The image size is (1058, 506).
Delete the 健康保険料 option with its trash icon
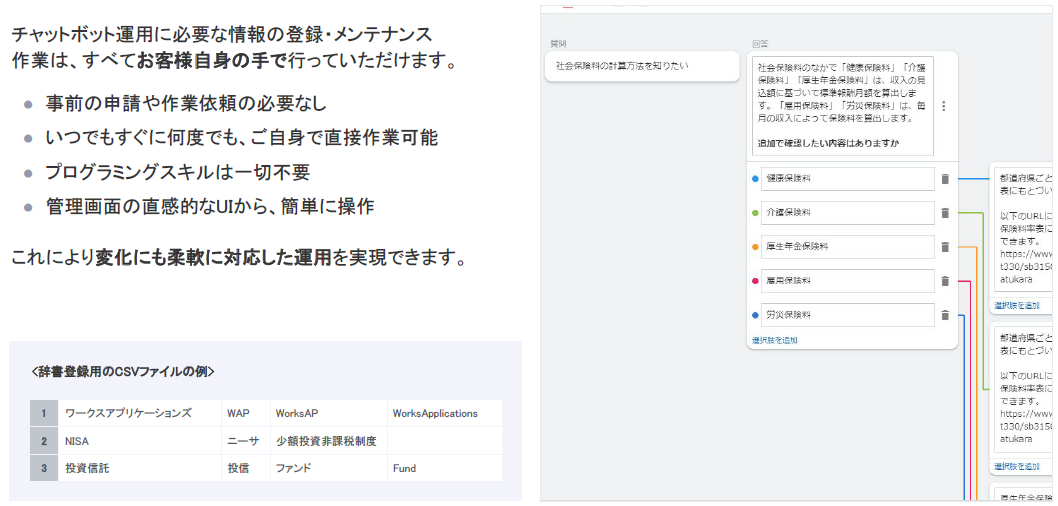pos(945,179)
